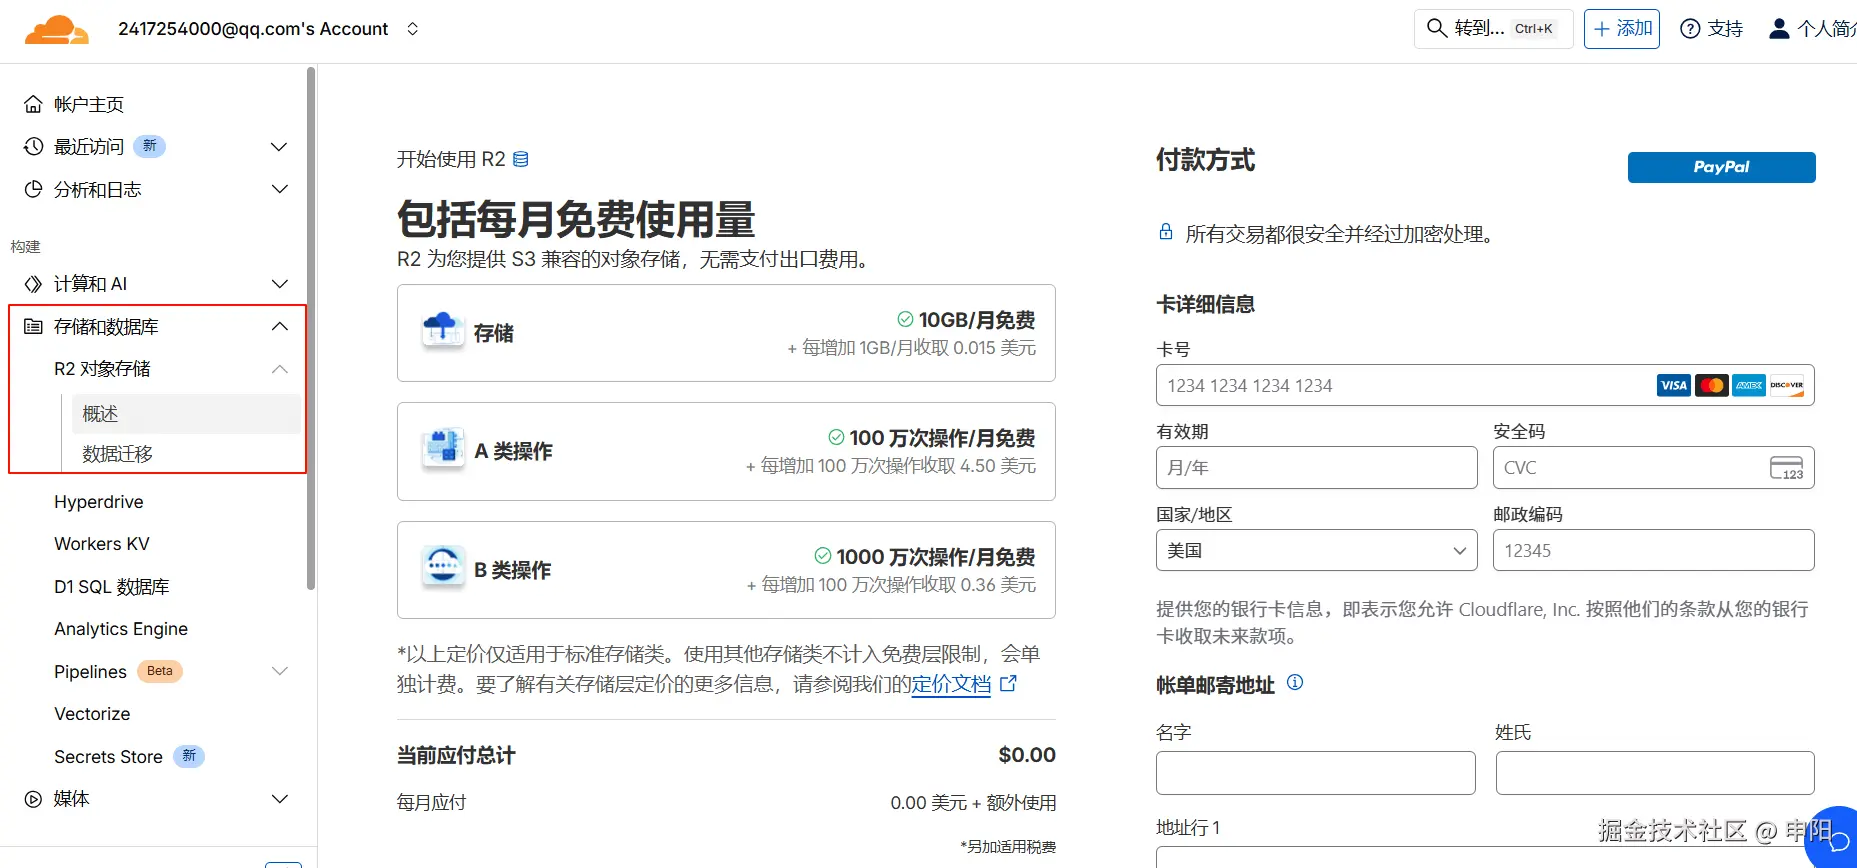1857x868 pixels.
Task: Open the account switcher arrows
Action: point(413,29)
